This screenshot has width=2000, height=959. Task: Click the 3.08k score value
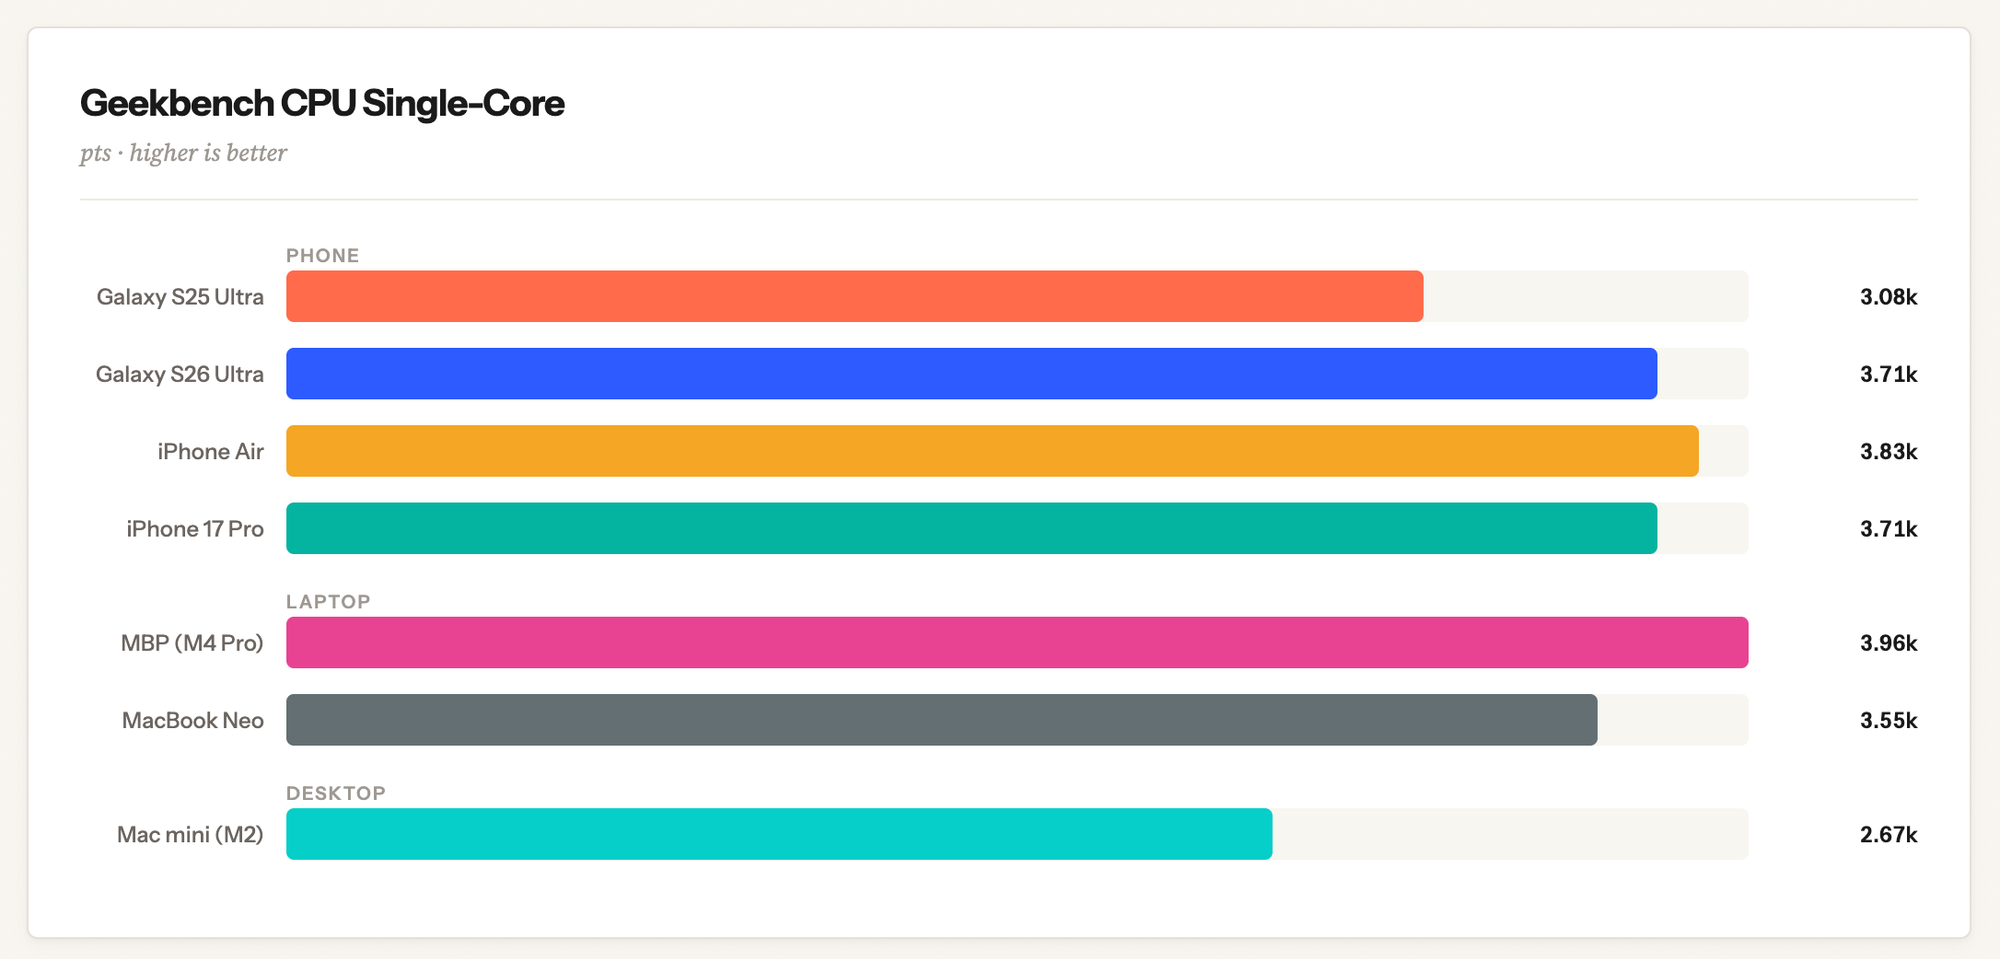(x=1888, y=297)
